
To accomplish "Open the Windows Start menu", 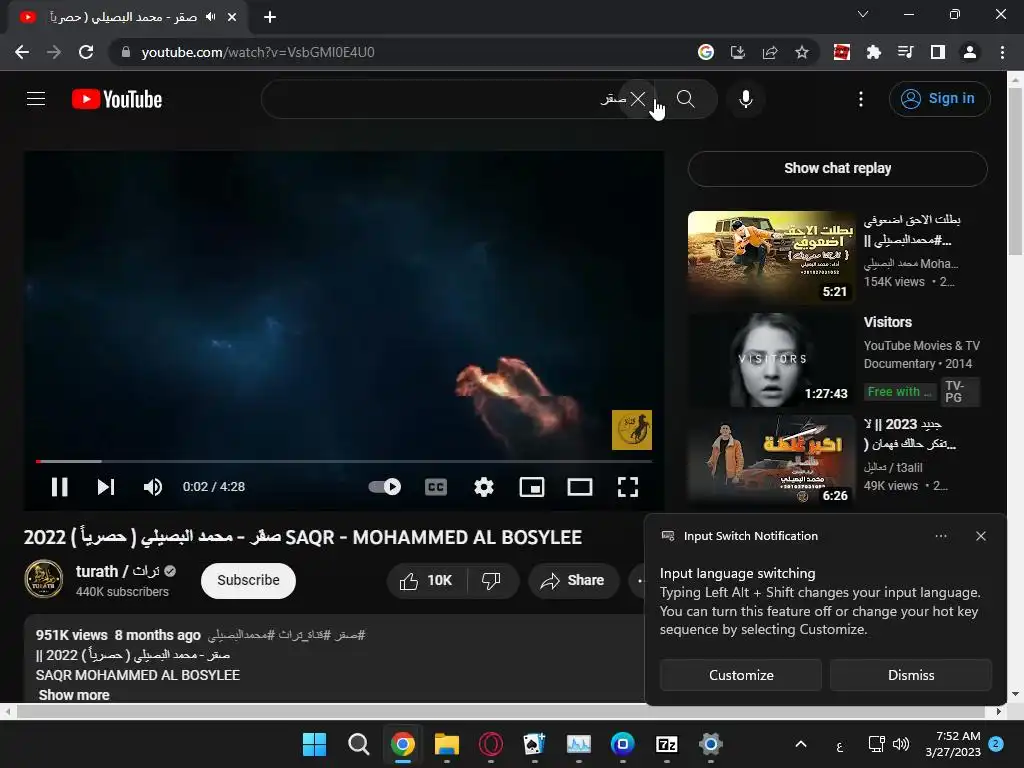I will pos(314,744).
